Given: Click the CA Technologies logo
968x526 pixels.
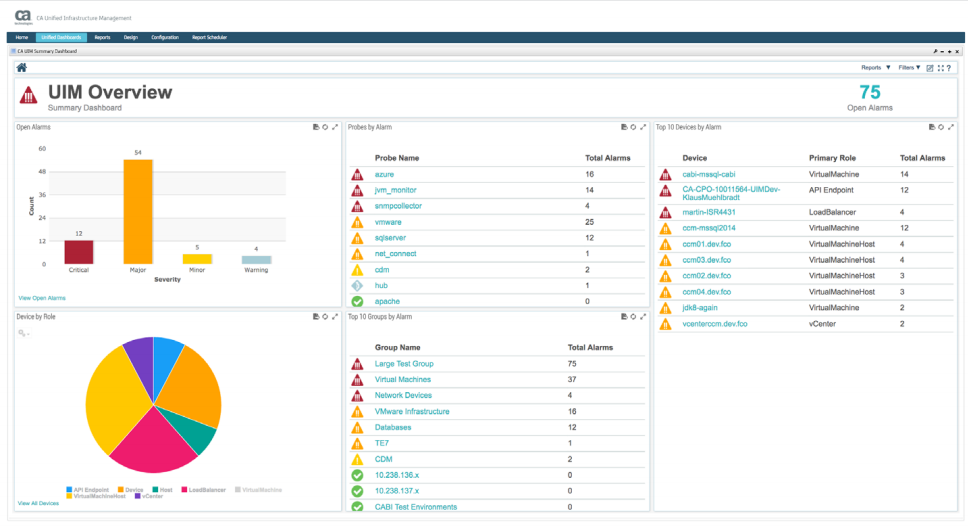Looking at the screenshot, I should (23, 17).
